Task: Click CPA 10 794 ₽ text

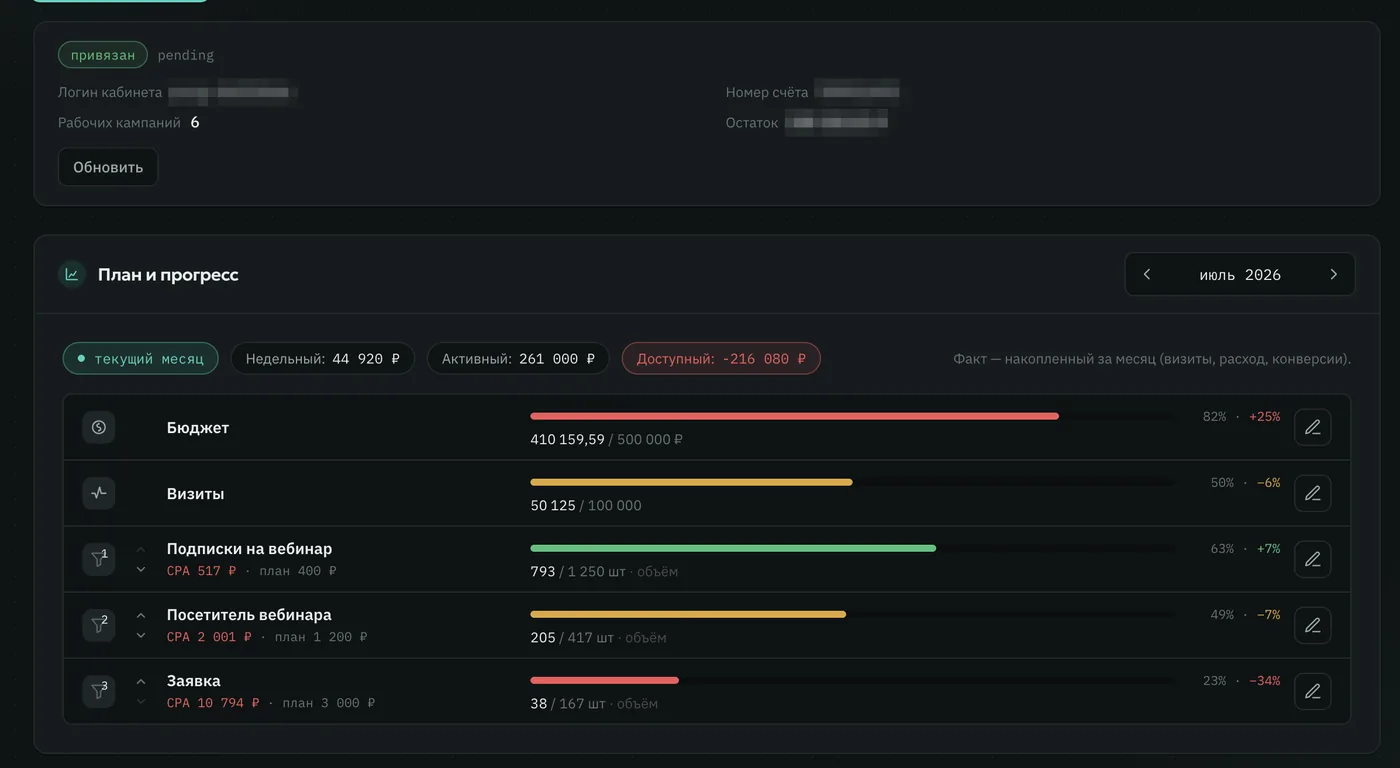Action: pyautogui.click(x=213, y=703)
